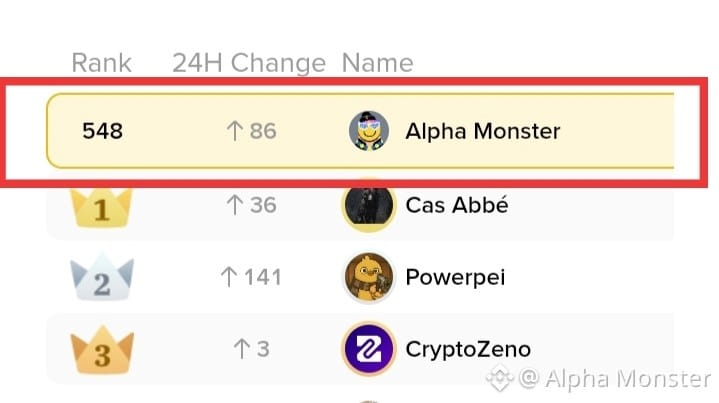Open the Powerpei name link
The width and height of the screenshot is (719, 403).
tap(455, 277)
